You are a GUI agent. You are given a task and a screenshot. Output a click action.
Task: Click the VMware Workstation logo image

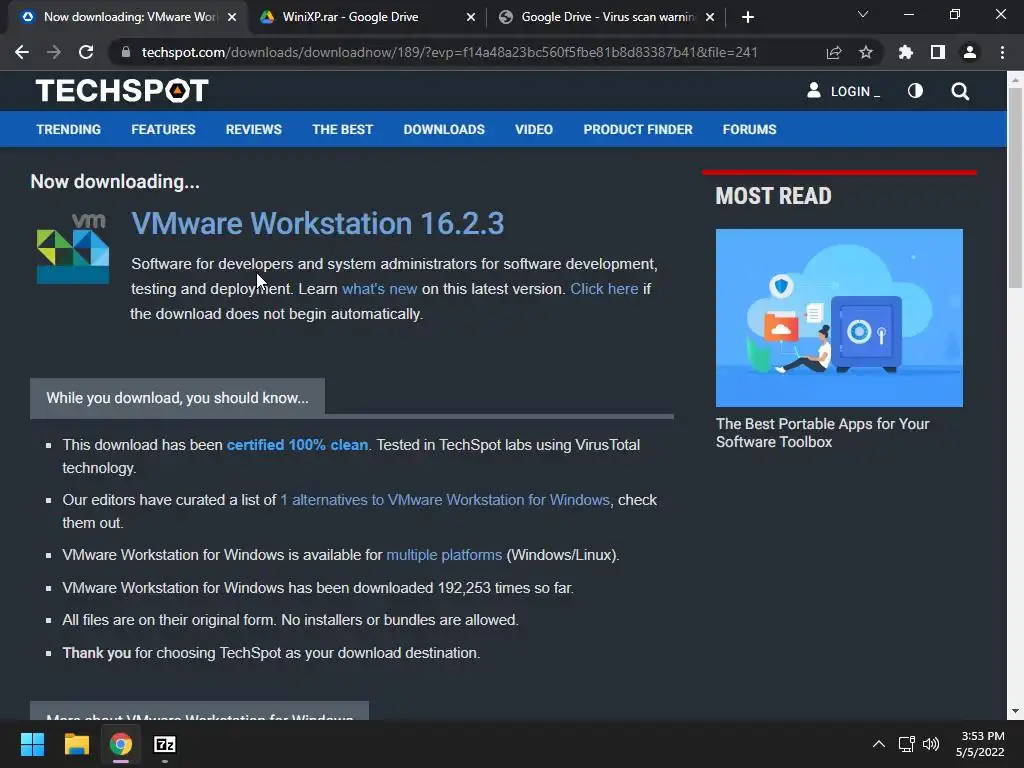tap(72, 248)
